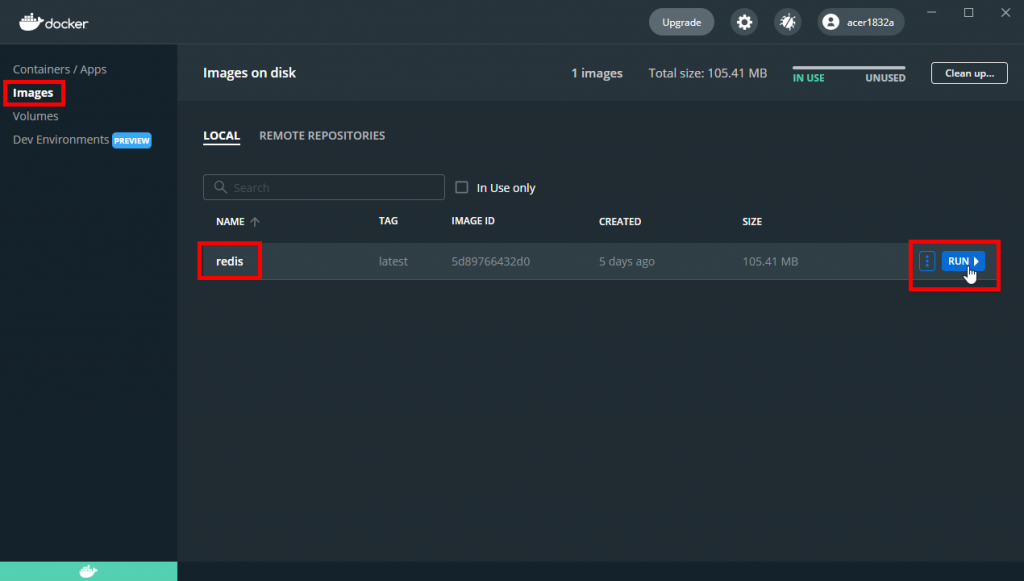Enable the In Use only checkbox
The width and height of the screenshot is (1024, 581).
click(x=462, y=187)
